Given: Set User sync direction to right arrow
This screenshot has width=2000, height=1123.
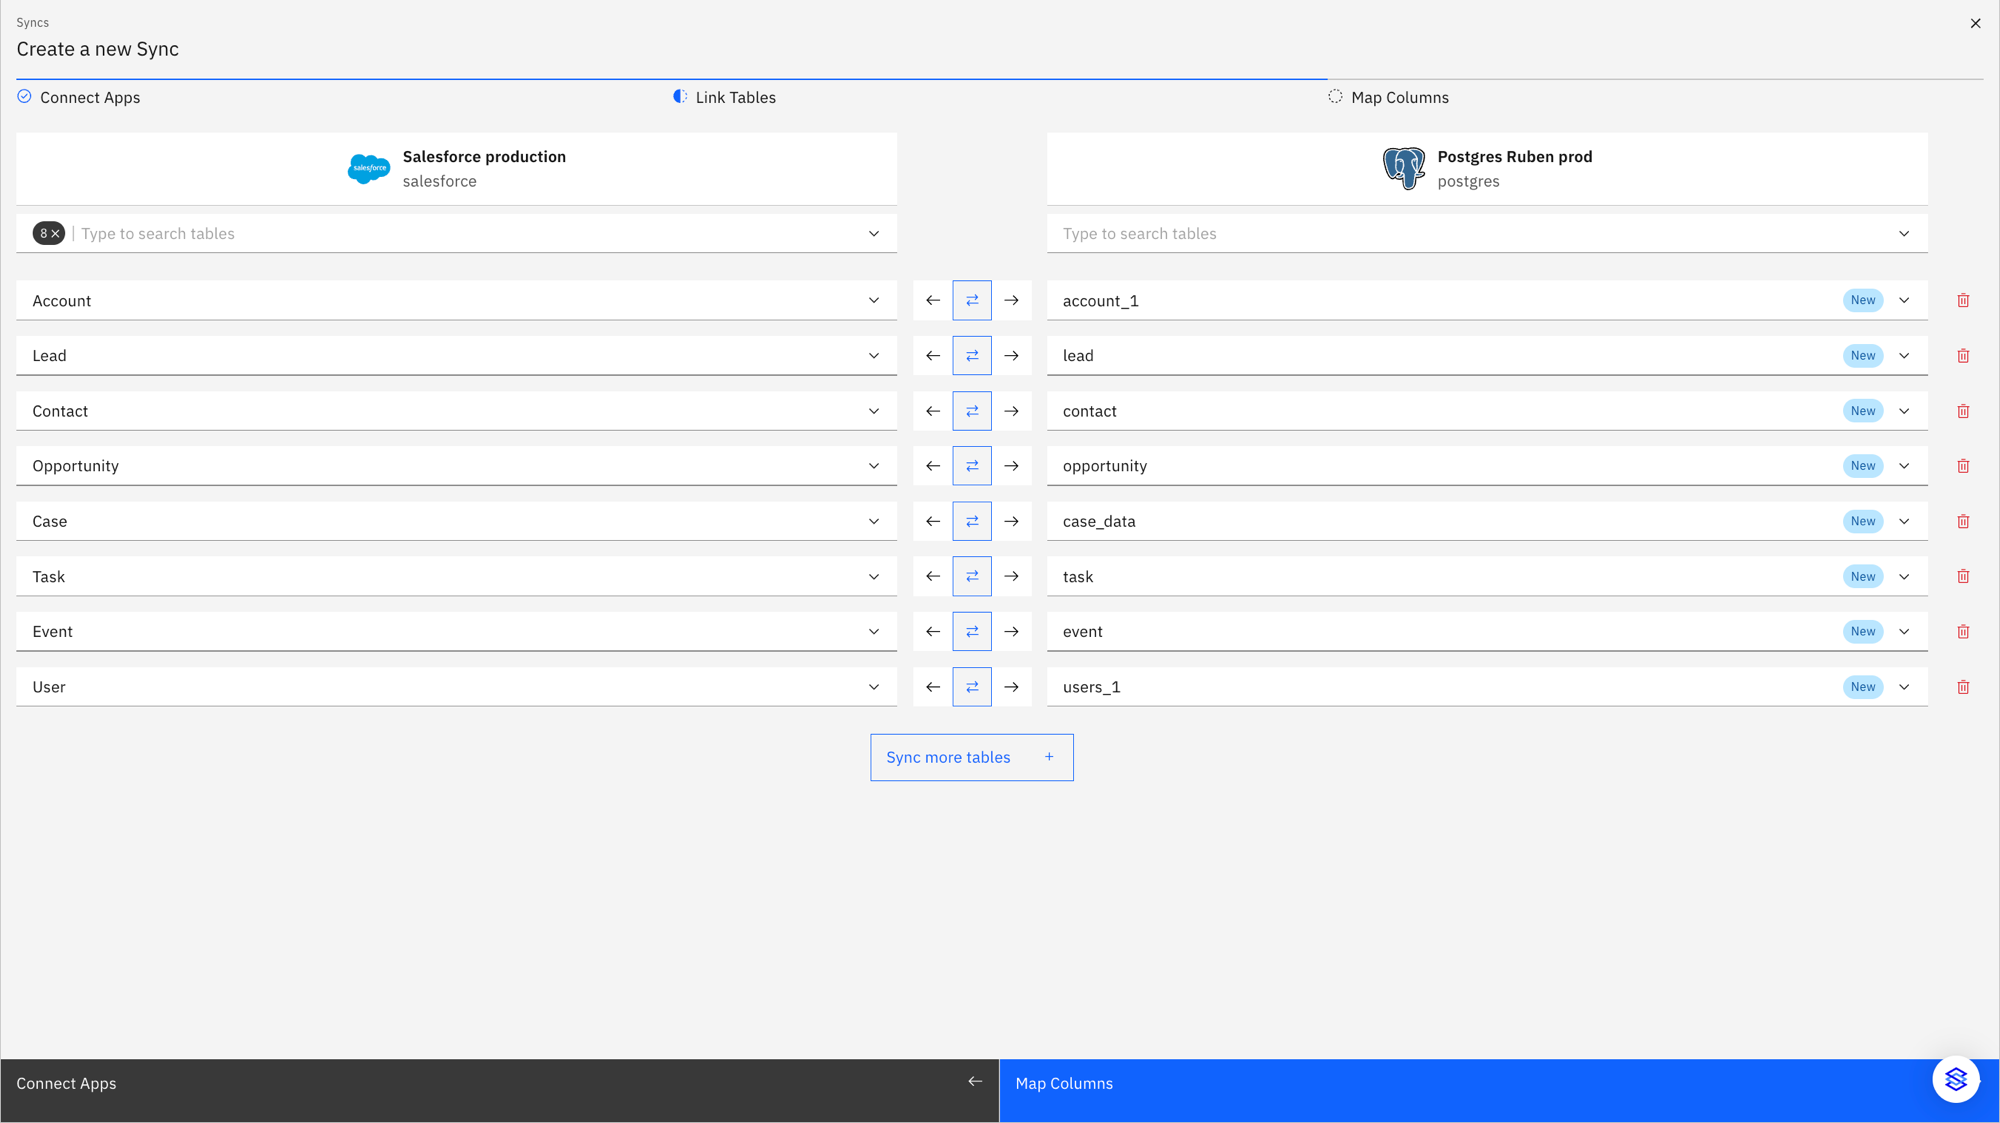Looking at the screenshot, I should click(1011, 687).
